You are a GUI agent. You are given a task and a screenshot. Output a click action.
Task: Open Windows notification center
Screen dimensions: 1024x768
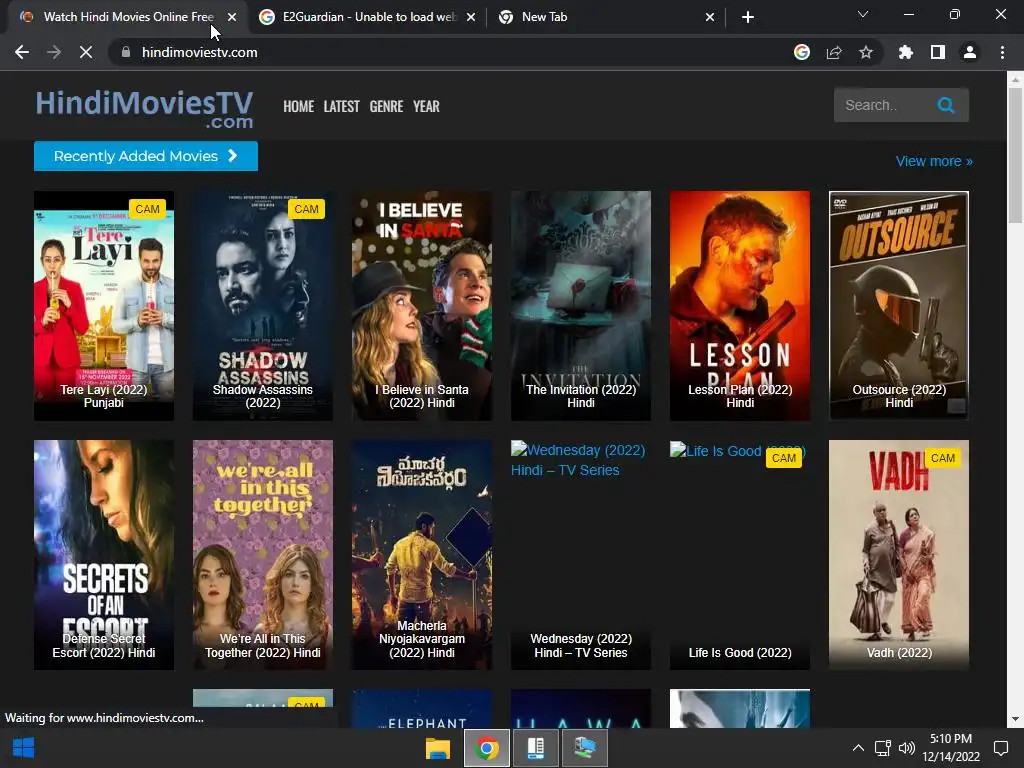(1001, 748)
